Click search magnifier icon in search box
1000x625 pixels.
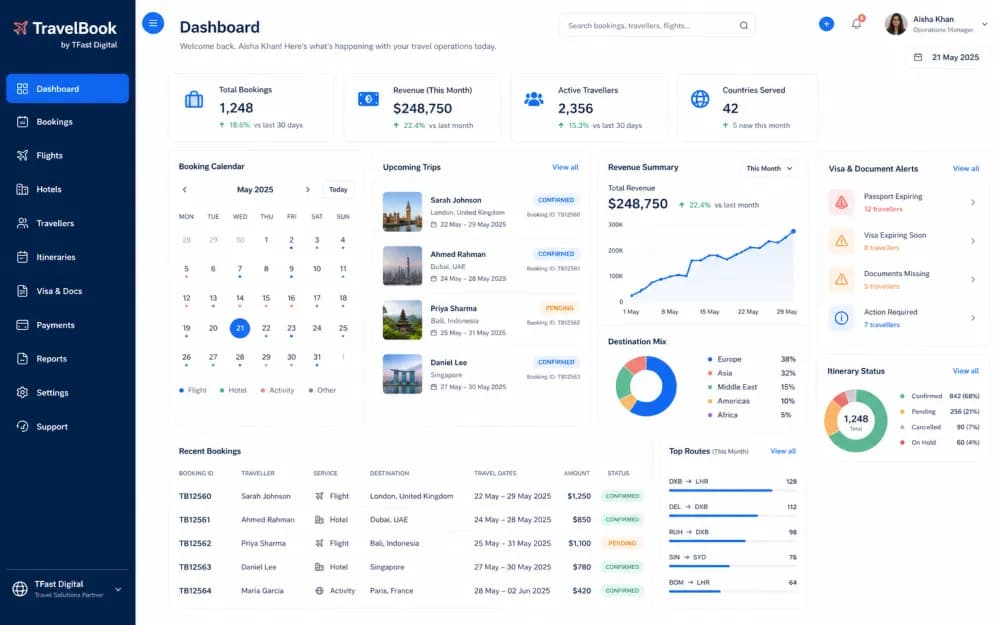coord(744,26)
